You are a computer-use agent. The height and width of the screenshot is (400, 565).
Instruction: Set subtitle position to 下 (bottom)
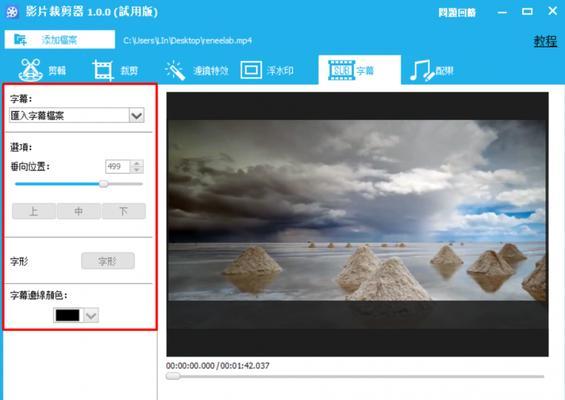tap(124, 211)
